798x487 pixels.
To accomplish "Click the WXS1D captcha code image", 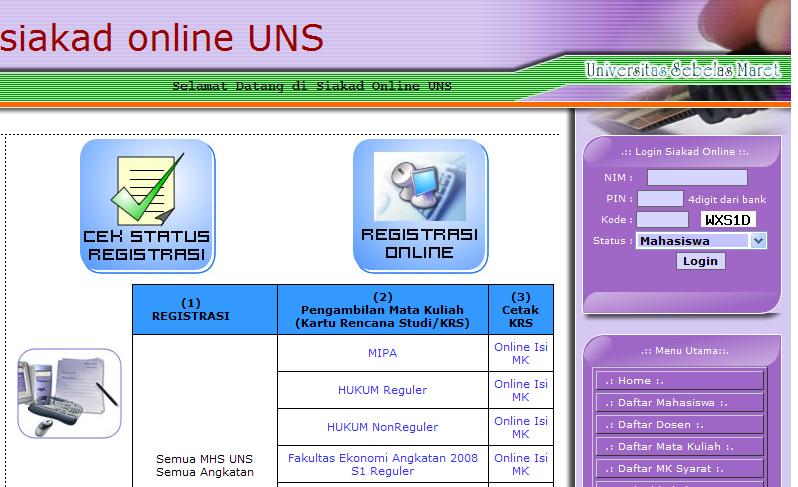I will tap(728, 220).
